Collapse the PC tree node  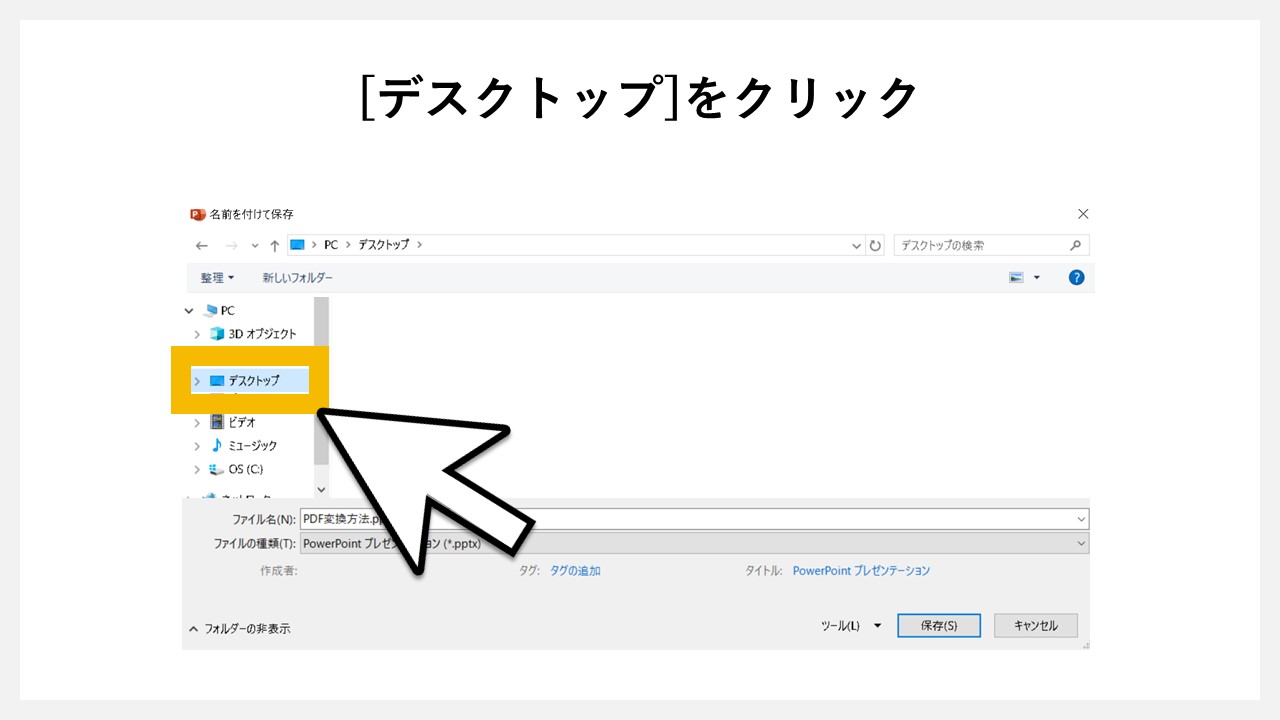[188, 310]
